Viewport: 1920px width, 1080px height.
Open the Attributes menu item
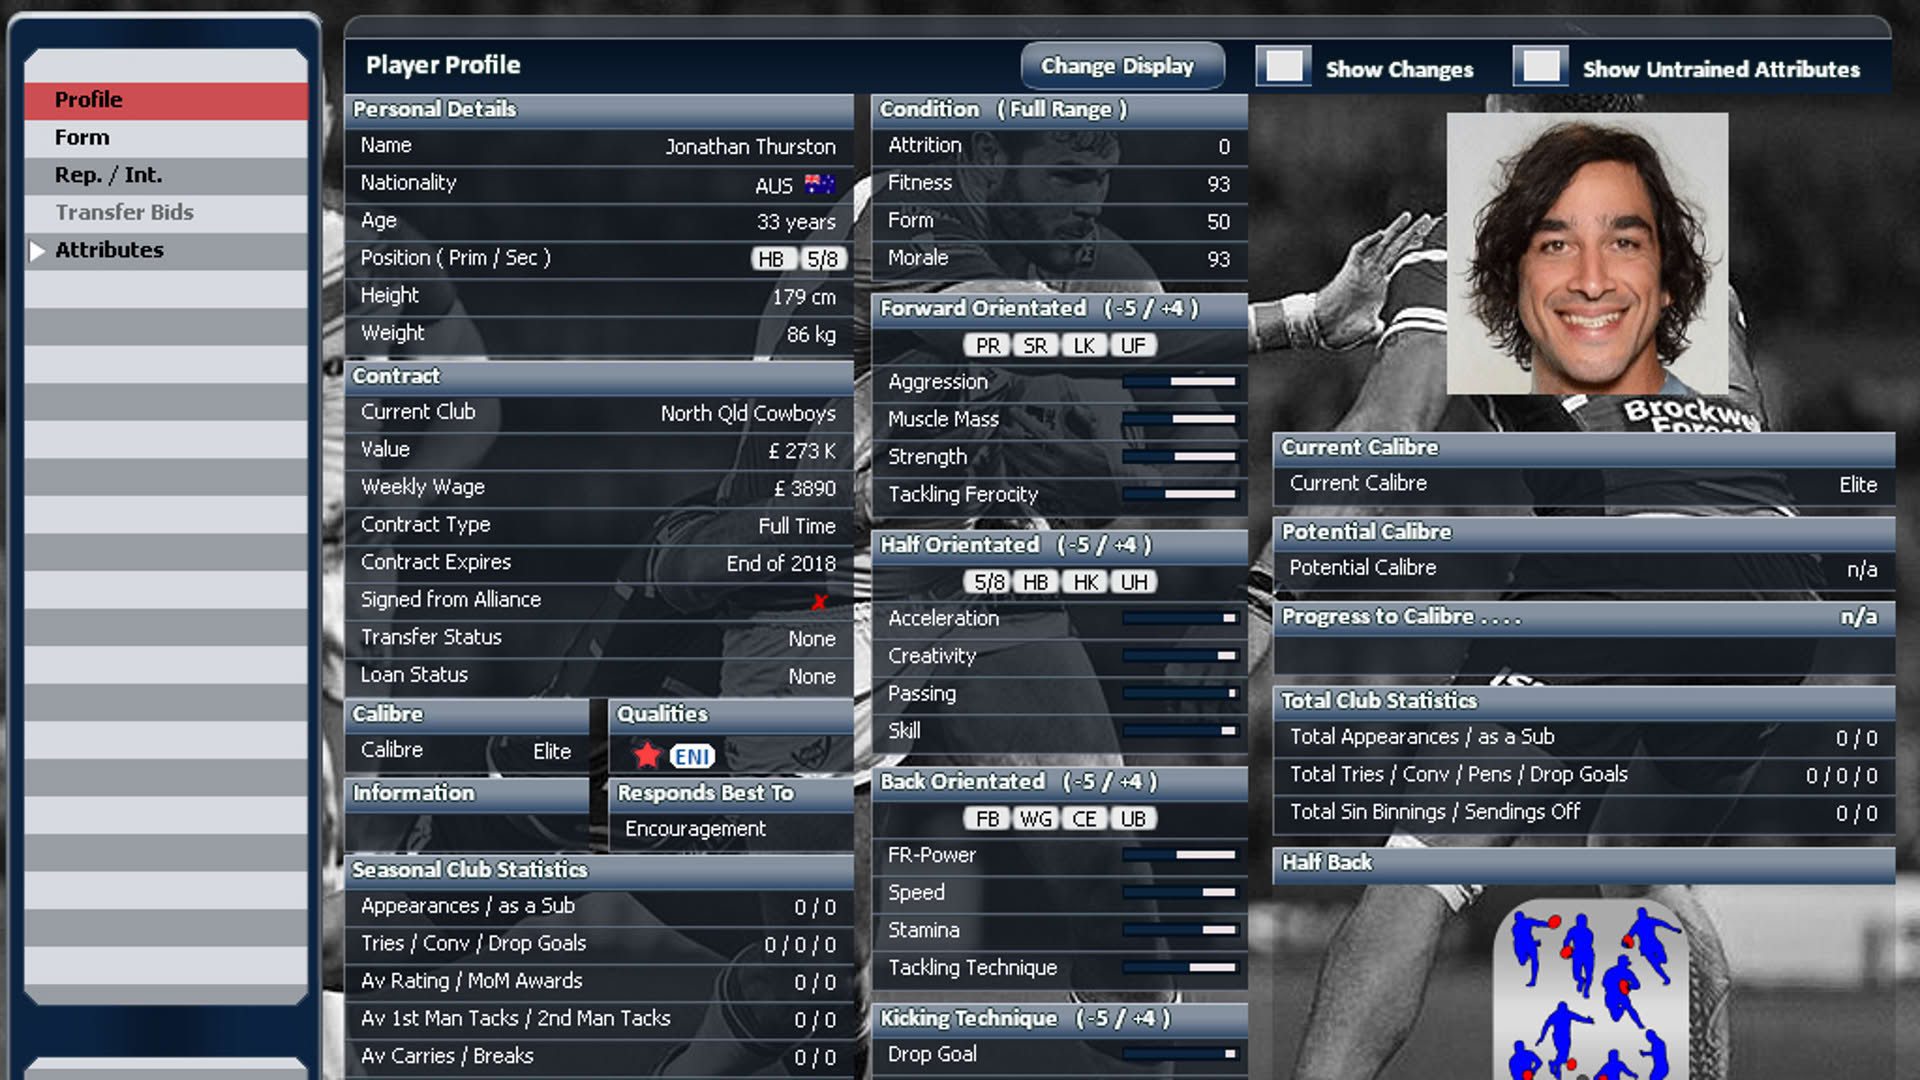point(166,250)
